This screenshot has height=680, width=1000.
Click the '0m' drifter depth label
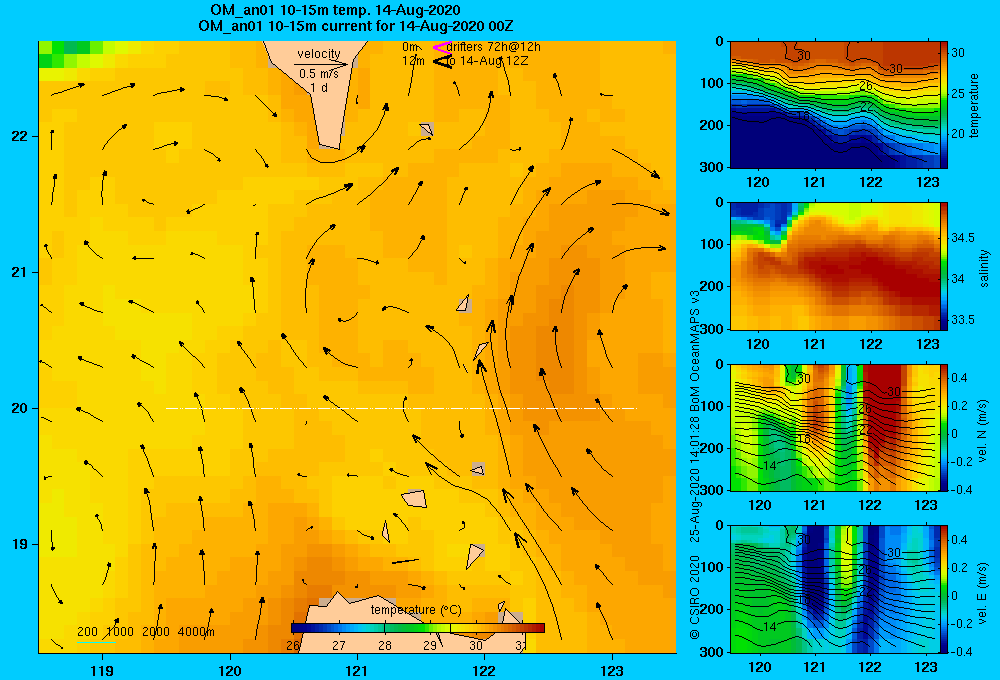click(x=410, y=47)
